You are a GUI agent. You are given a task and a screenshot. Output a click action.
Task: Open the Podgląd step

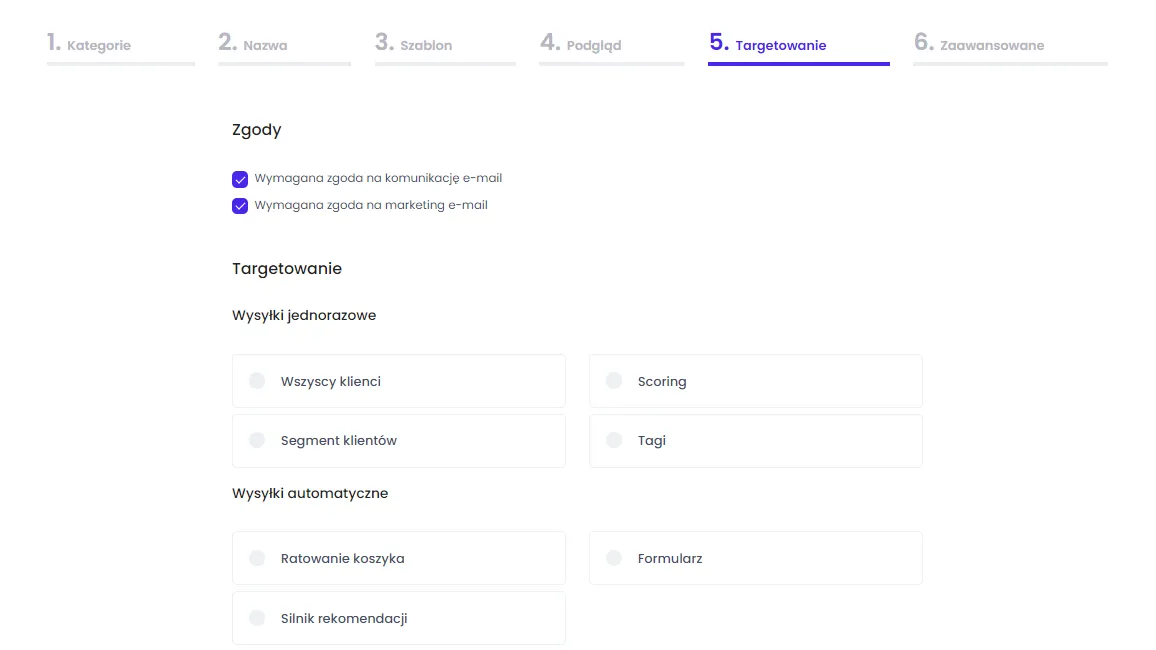(x=612, y=46)
